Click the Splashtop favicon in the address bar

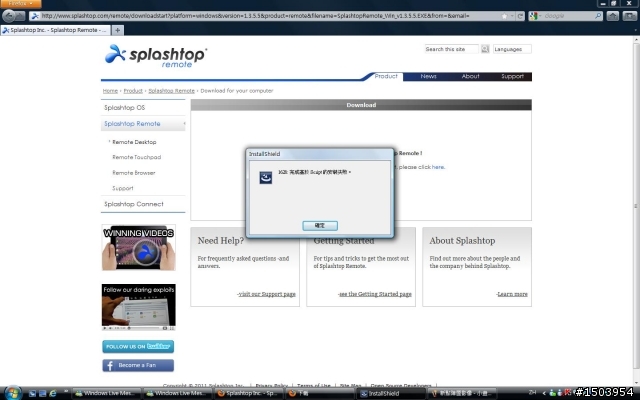tap(35, 16)
